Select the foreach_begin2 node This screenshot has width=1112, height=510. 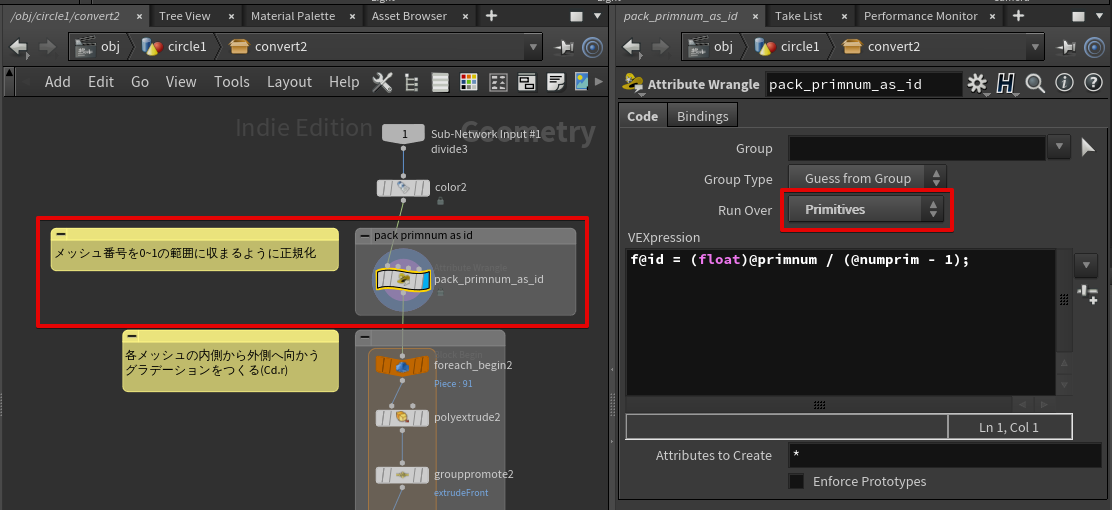[403, 365]
